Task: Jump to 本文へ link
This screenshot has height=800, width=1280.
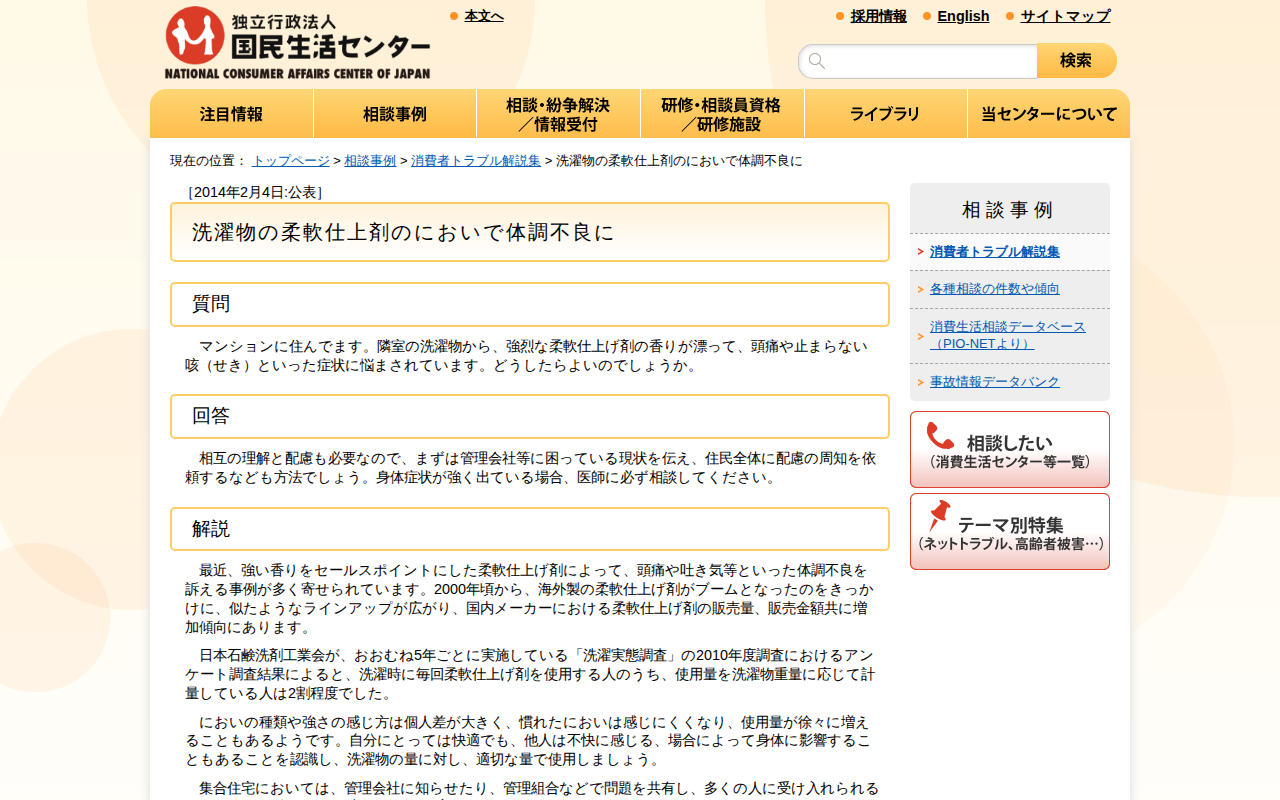Action: (x=484, y=16)
